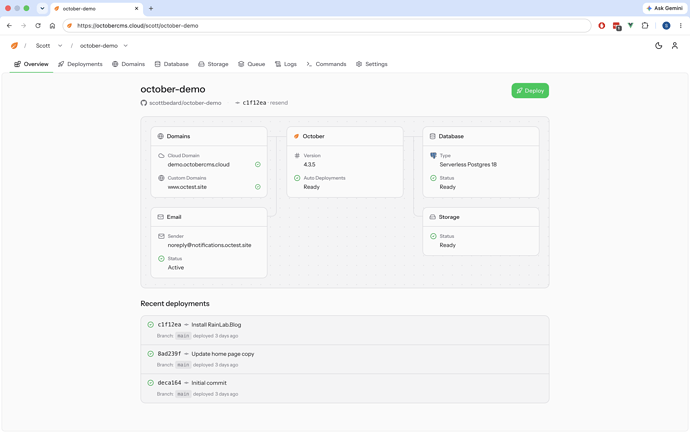Open the scottbedard/october-demo repository link
The image size is (690, 432).
click(185, 103)
